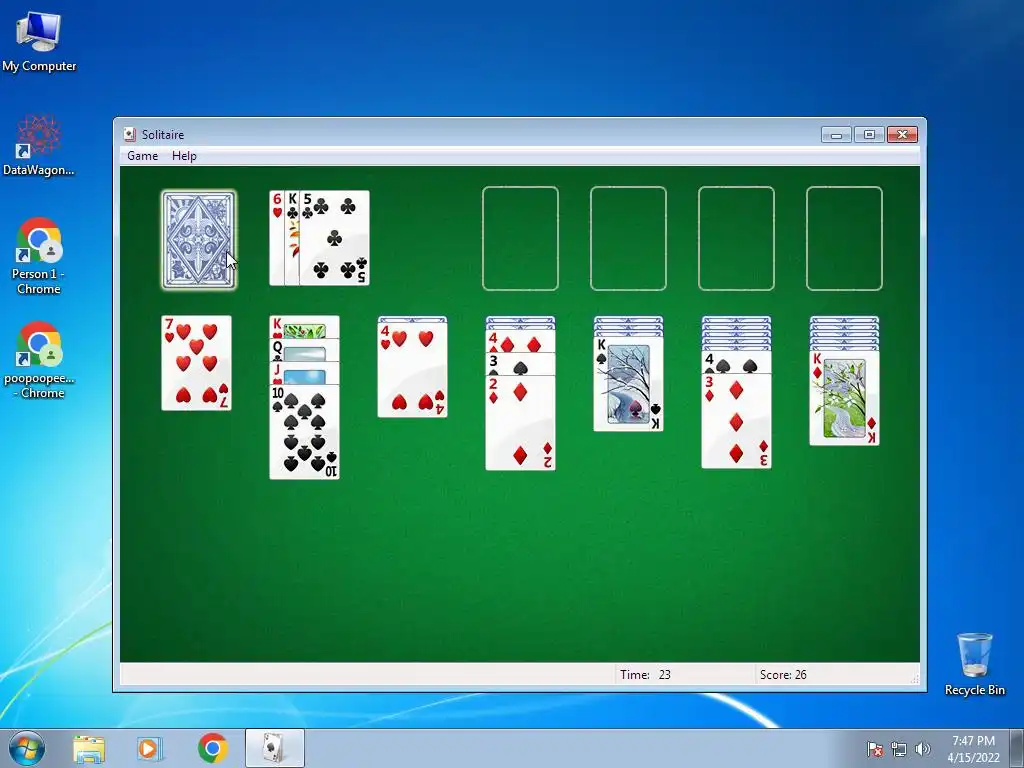Select the poopoopee Chrome desktop shortcut
The image size is (1024, 768).
click(x=39, y=360)
